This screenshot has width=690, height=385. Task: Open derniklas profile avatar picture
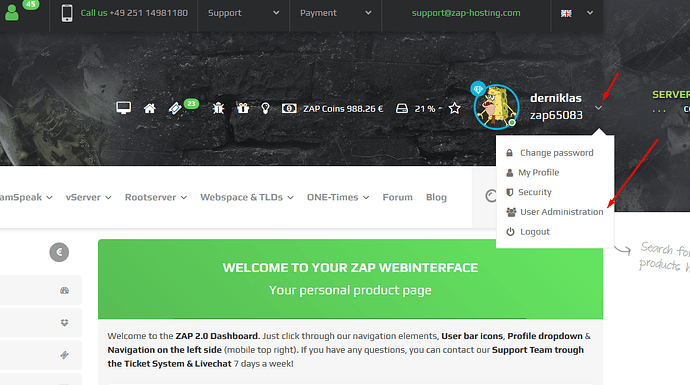pyautogui.click(x=497, y=107)
